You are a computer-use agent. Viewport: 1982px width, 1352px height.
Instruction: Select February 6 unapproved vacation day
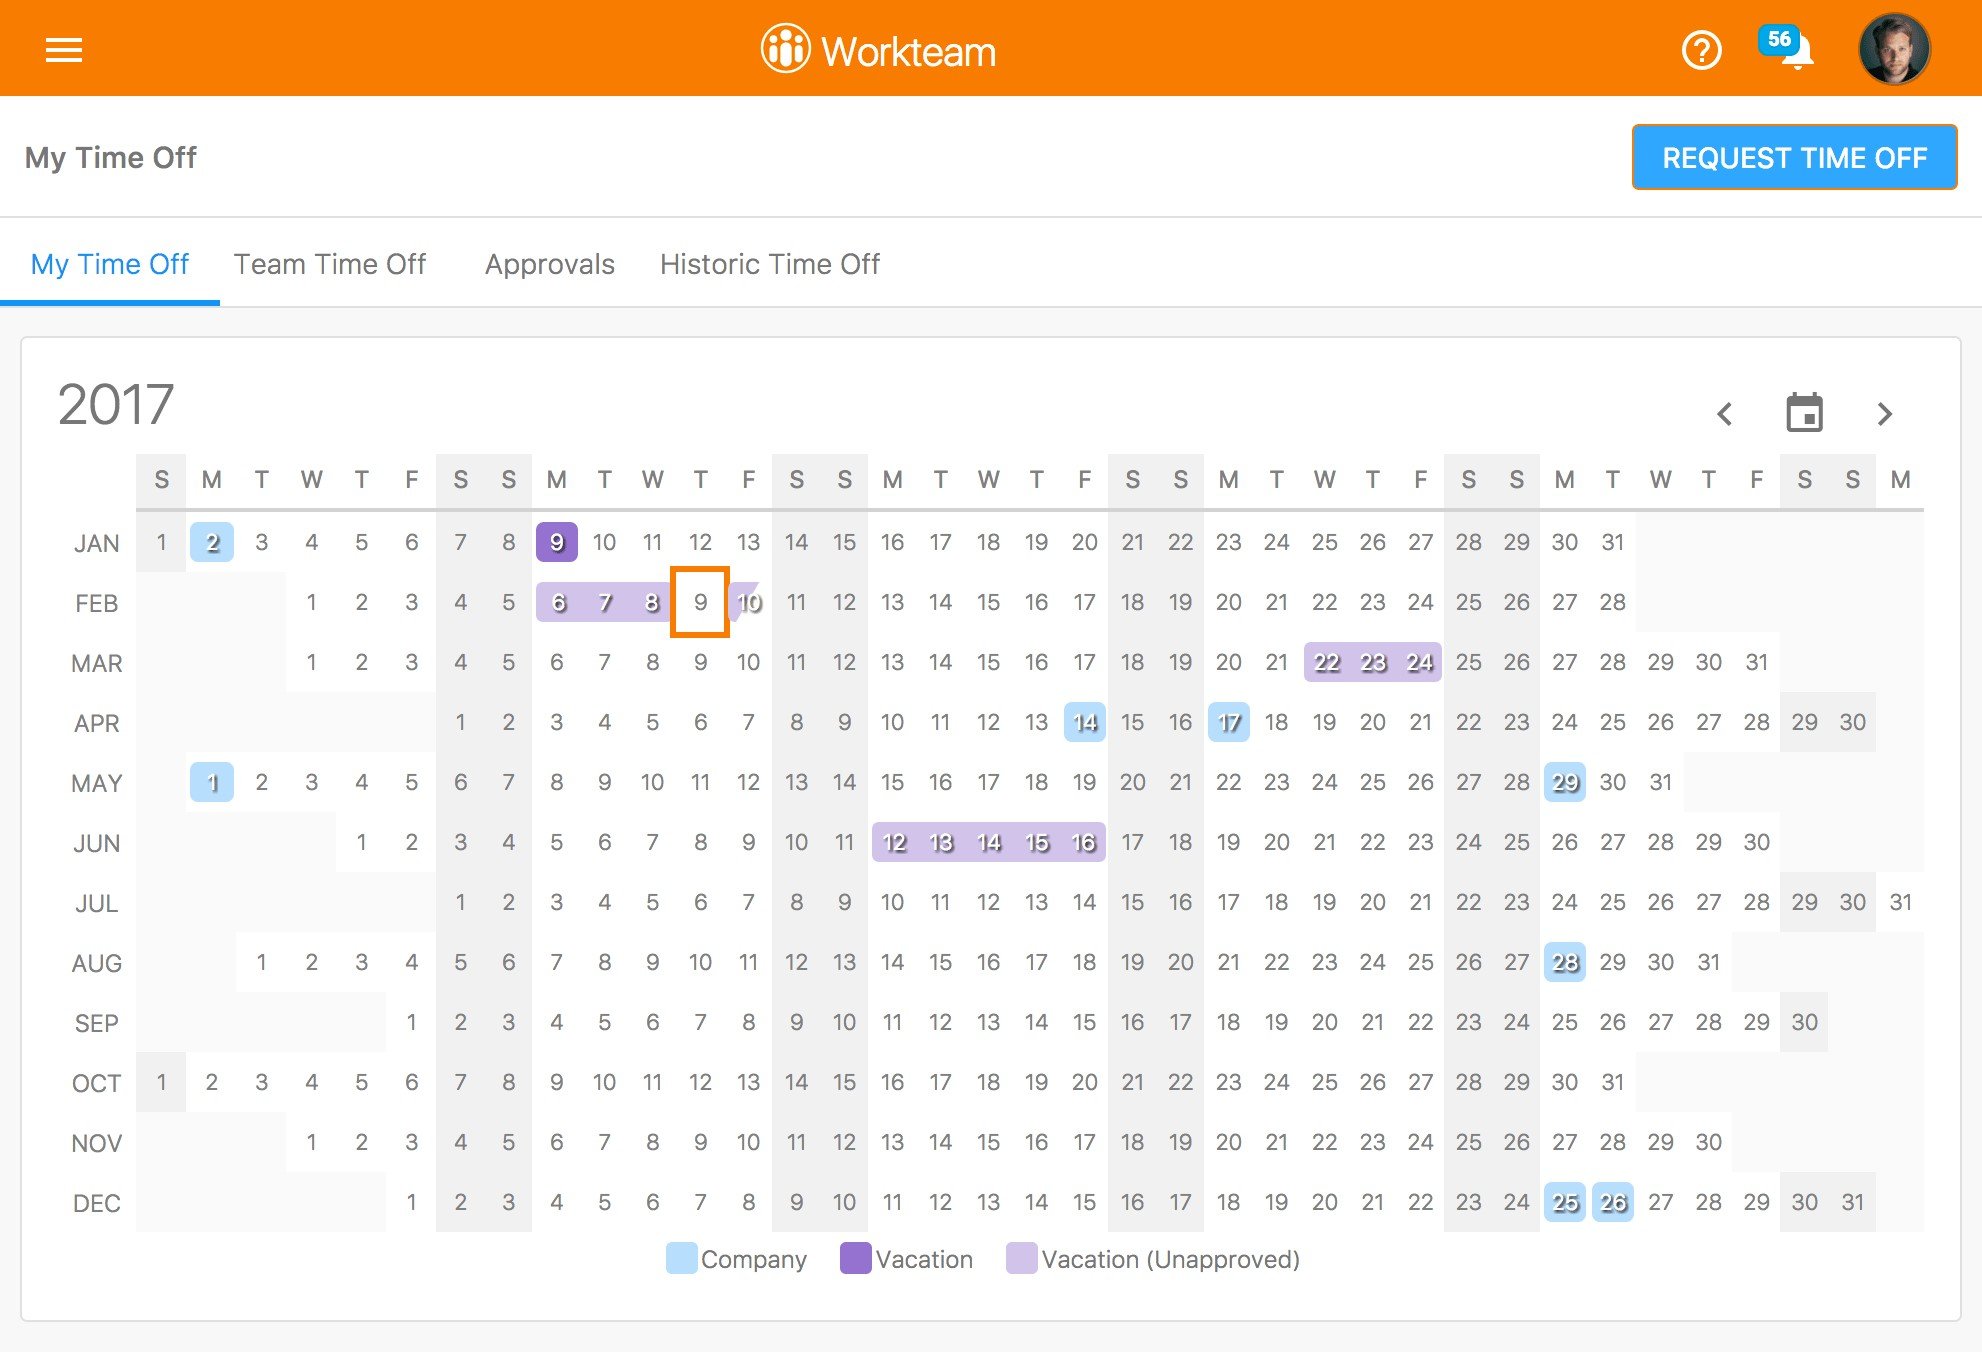point(558,602)
